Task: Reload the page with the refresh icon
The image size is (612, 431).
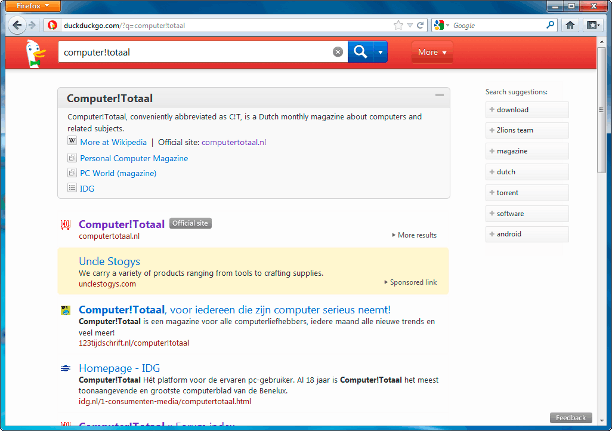Action: (x=420, y=25)
